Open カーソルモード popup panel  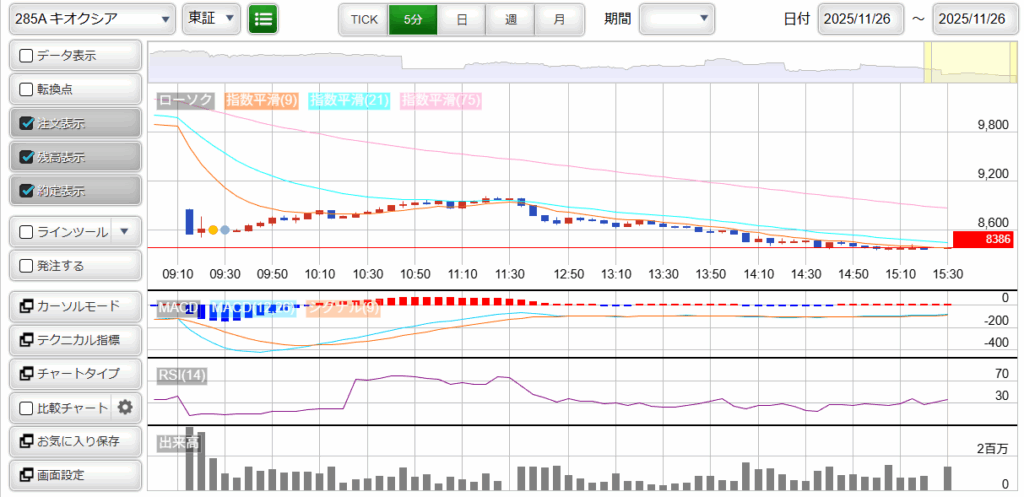click(x=74, y=306)
